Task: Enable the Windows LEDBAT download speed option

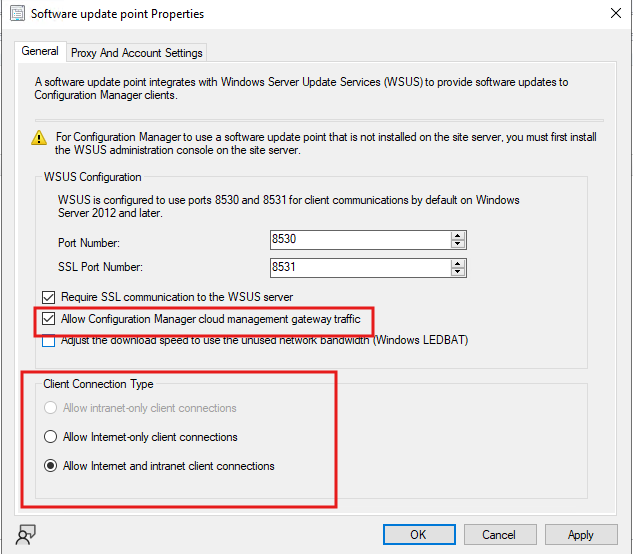Action: coord(49,341)
